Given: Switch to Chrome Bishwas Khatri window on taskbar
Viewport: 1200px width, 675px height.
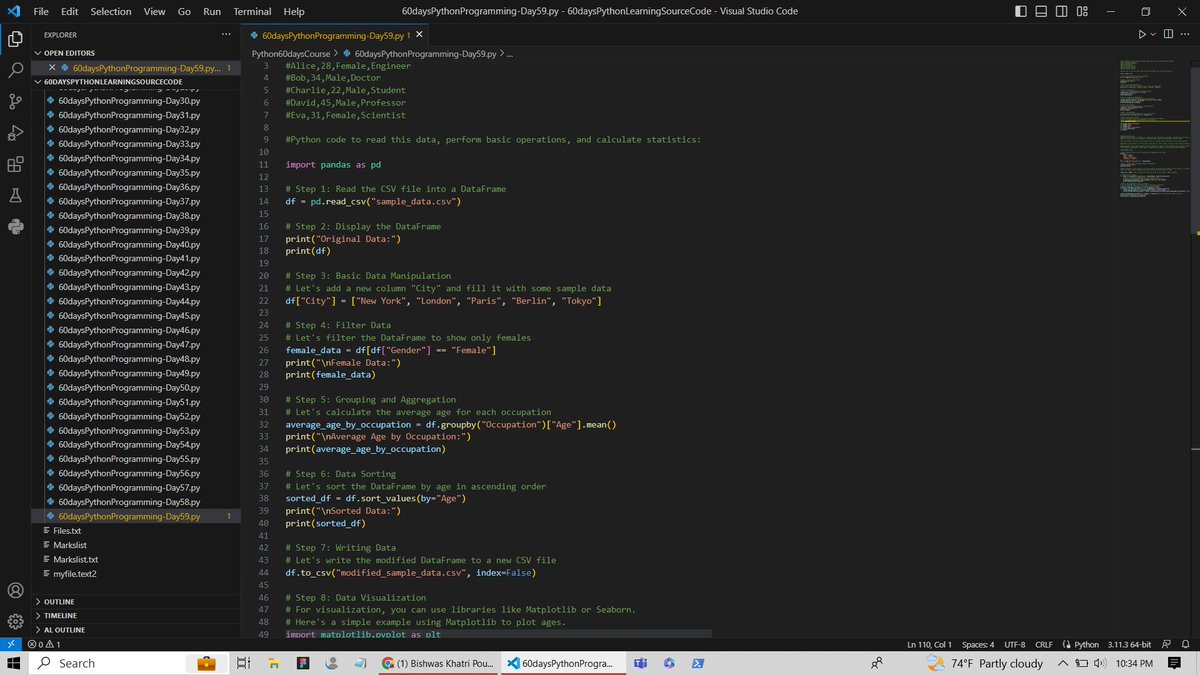Looking at the screenshot, I should (x=436, y=663).
